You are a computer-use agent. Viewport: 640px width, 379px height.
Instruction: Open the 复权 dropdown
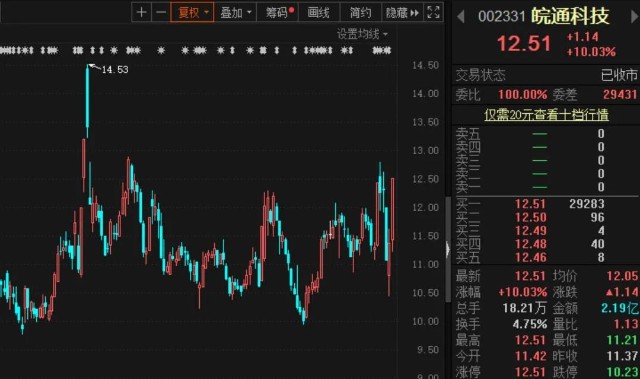(192, 12)
